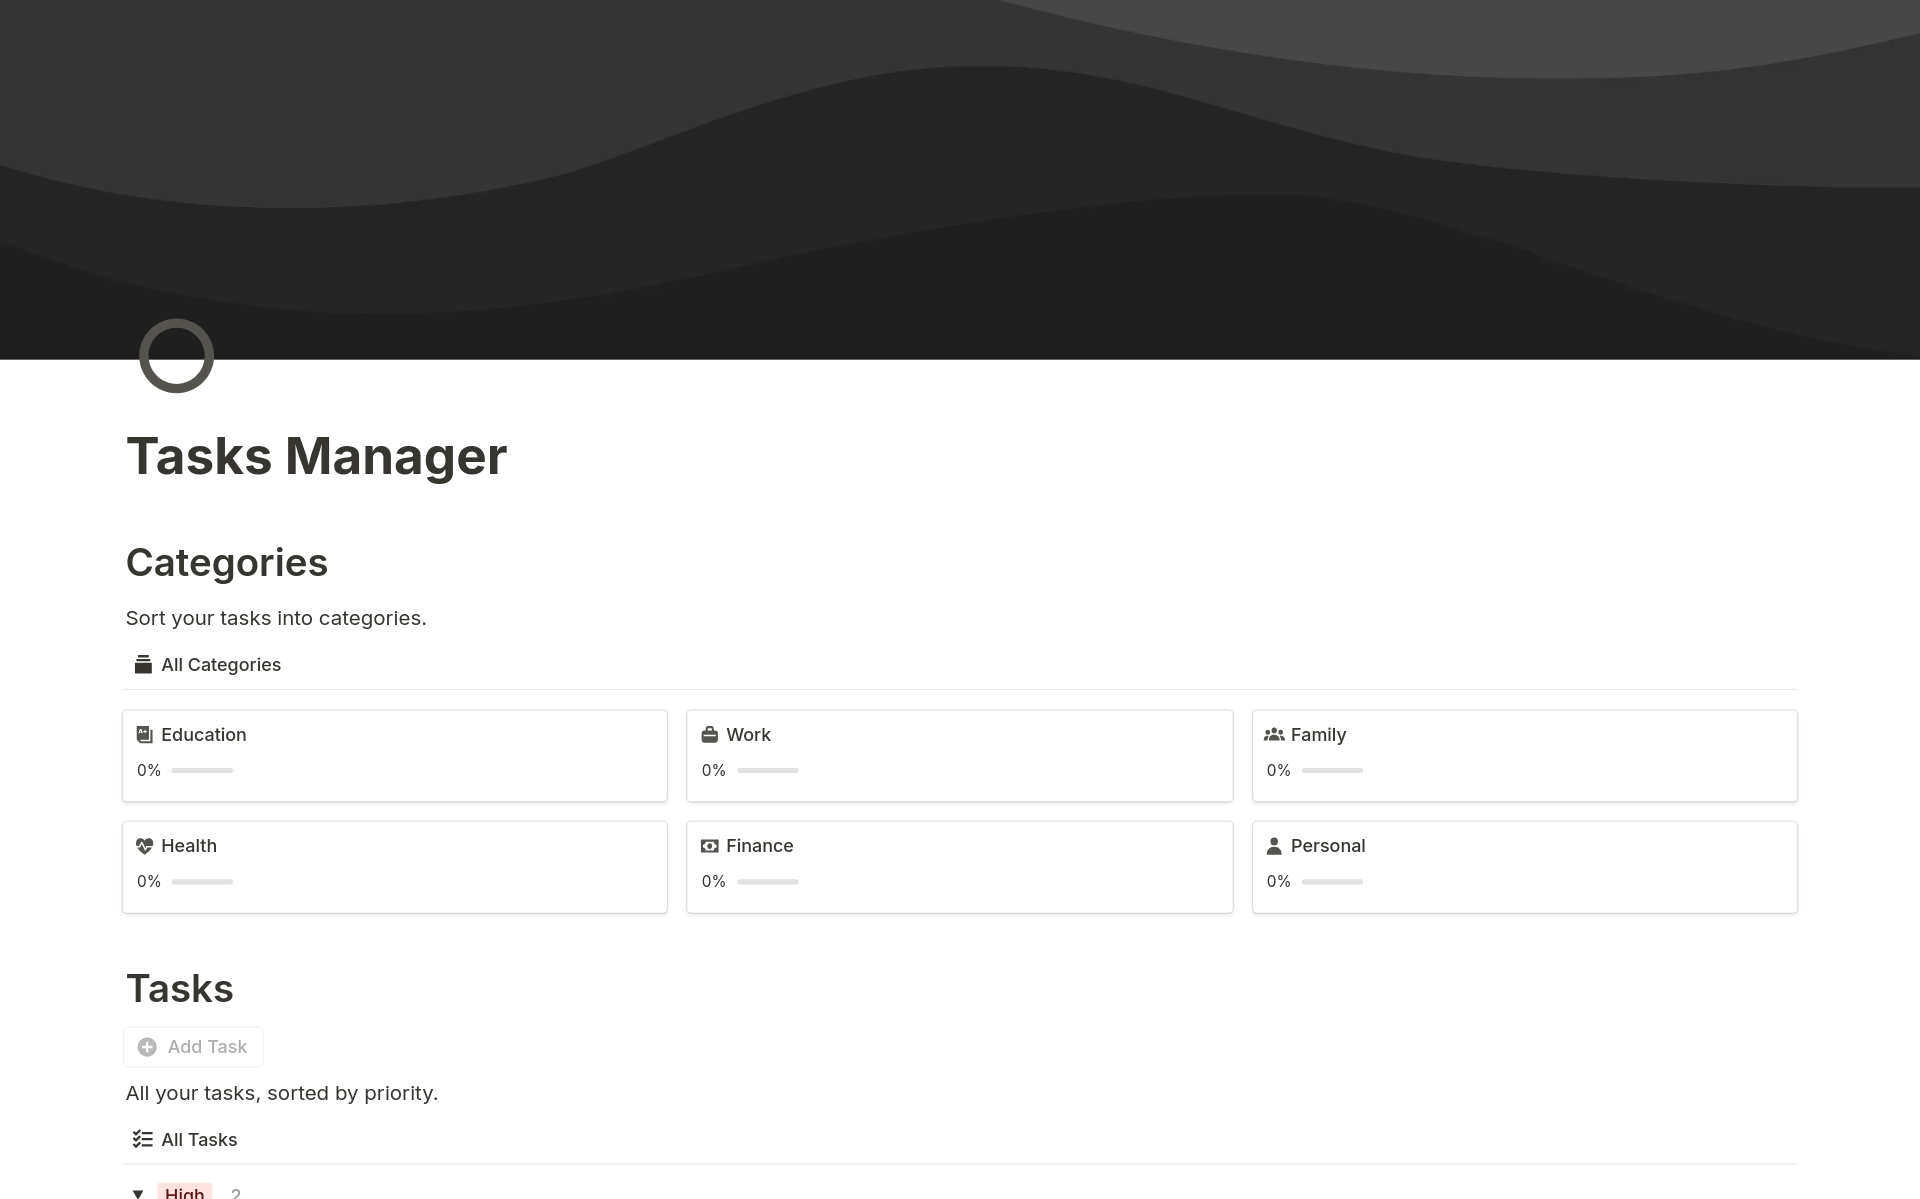Click the Health heartbeat icon
This screenshot has height=1199, width=1920.
point(144,846)
